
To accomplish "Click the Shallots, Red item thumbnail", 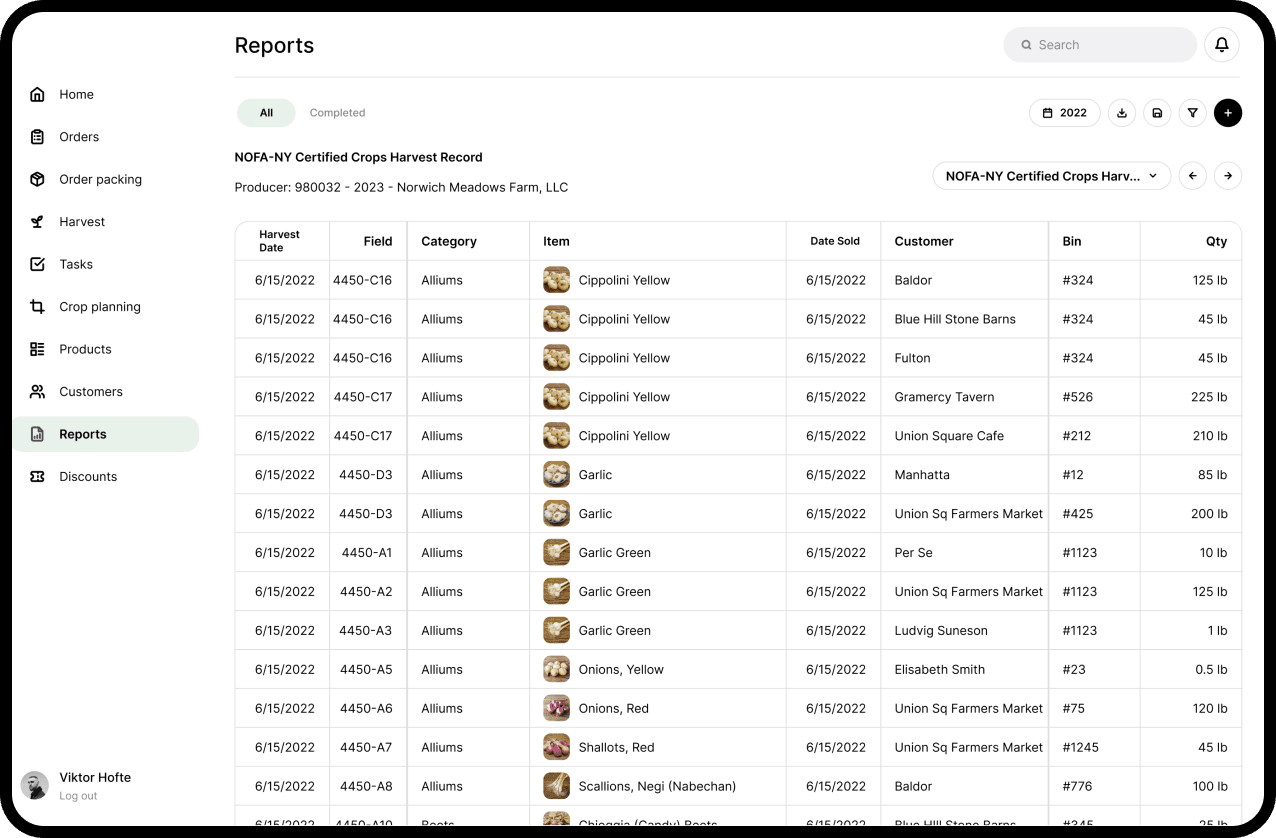I will pyautogui.click(x=556, y=747).
